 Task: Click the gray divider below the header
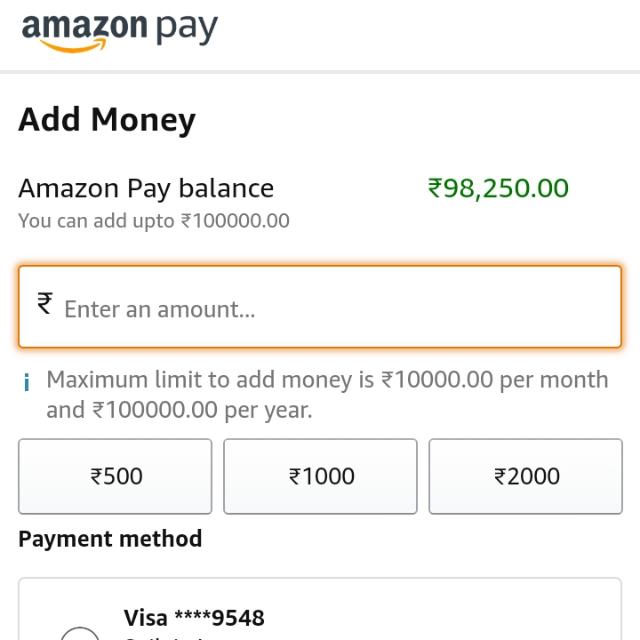[320, 72]
